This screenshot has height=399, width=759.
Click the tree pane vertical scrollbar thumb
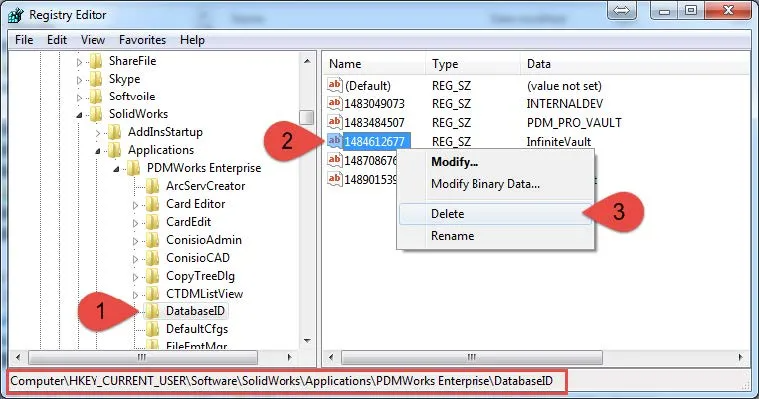tap(306, 117)
